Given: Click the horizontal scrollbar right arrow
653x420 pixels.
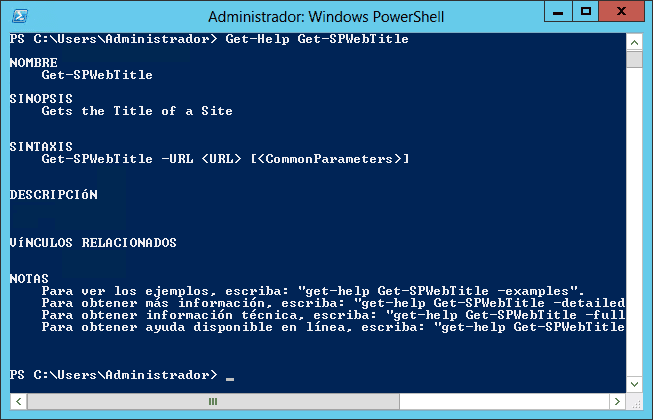Looking at the screenshot, I should point(617,402).
